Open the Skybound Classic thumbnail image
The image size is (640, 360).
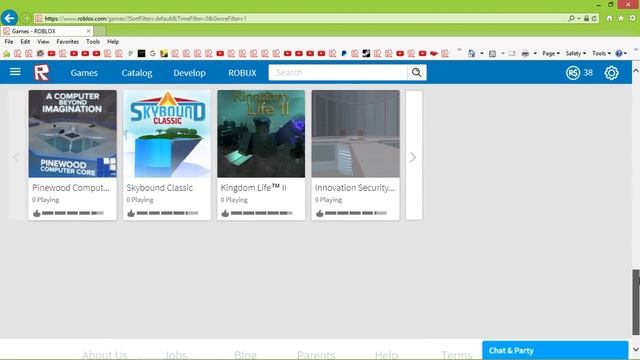(167, 134)
